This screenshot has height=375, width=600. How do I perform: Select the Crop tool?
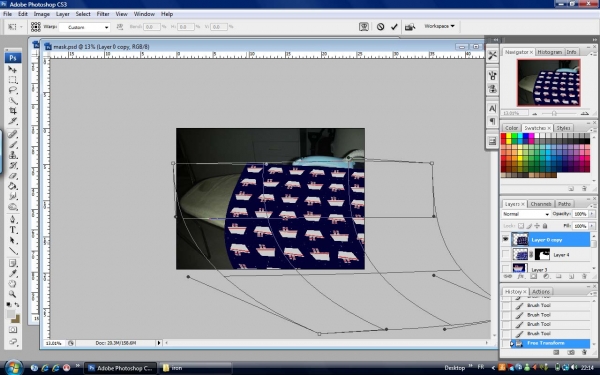[x=12, y=111]
